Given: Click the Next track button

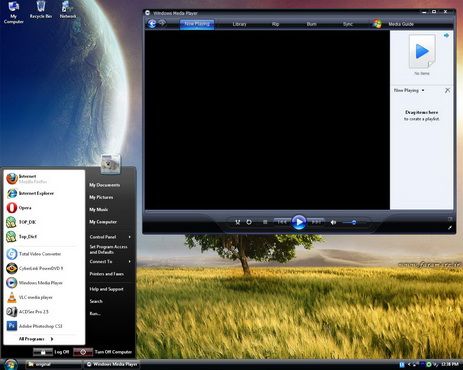Looking at the screenshot, I should [x=315, y=222].
